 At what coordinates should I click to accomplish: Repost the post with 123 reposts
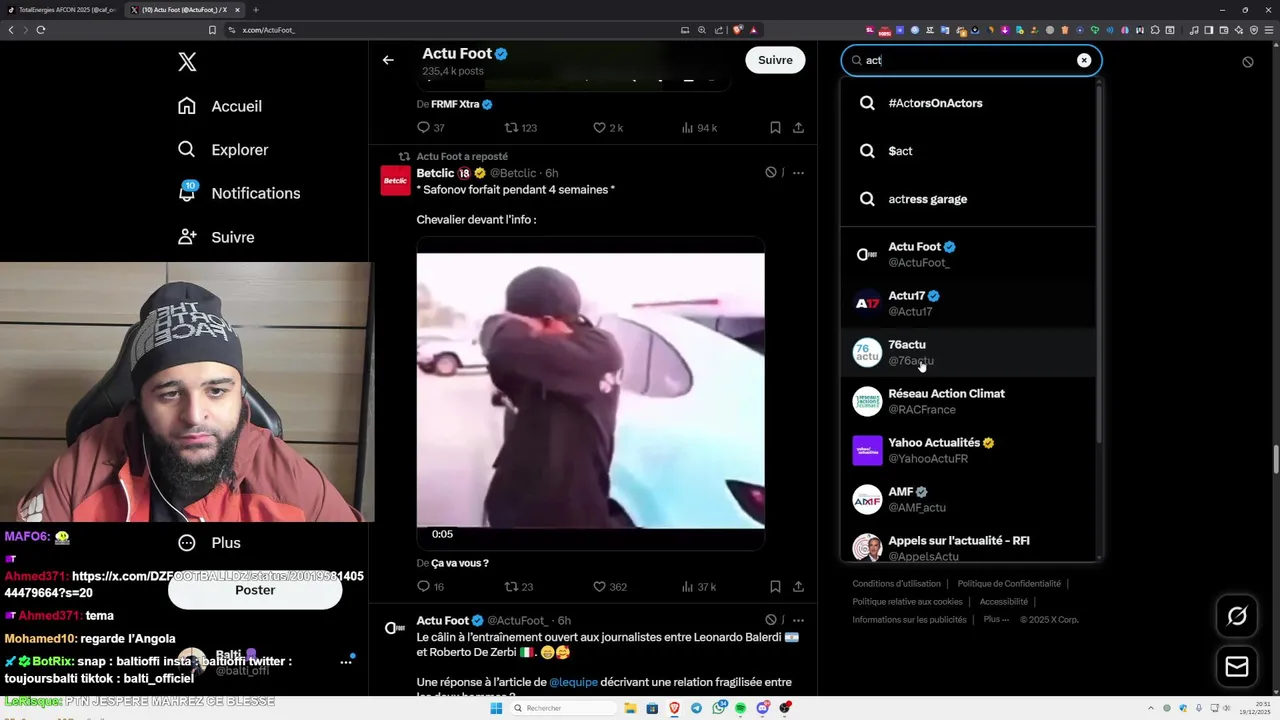tap(521, 128)
